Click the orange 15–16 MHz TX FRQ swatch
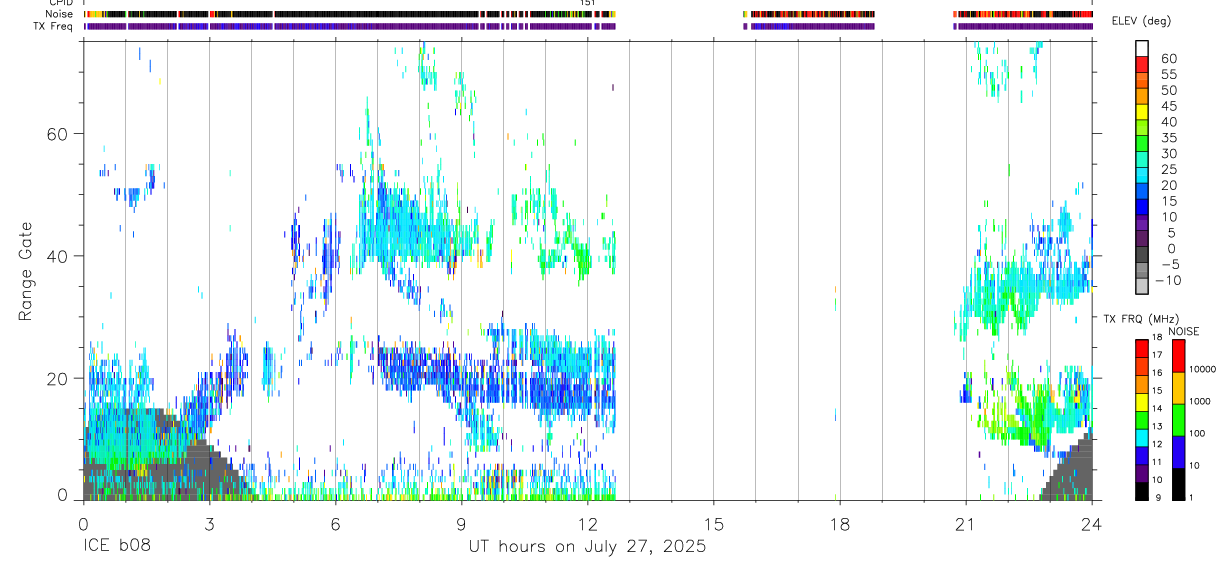1228x567 pixels. point(1141,384)
